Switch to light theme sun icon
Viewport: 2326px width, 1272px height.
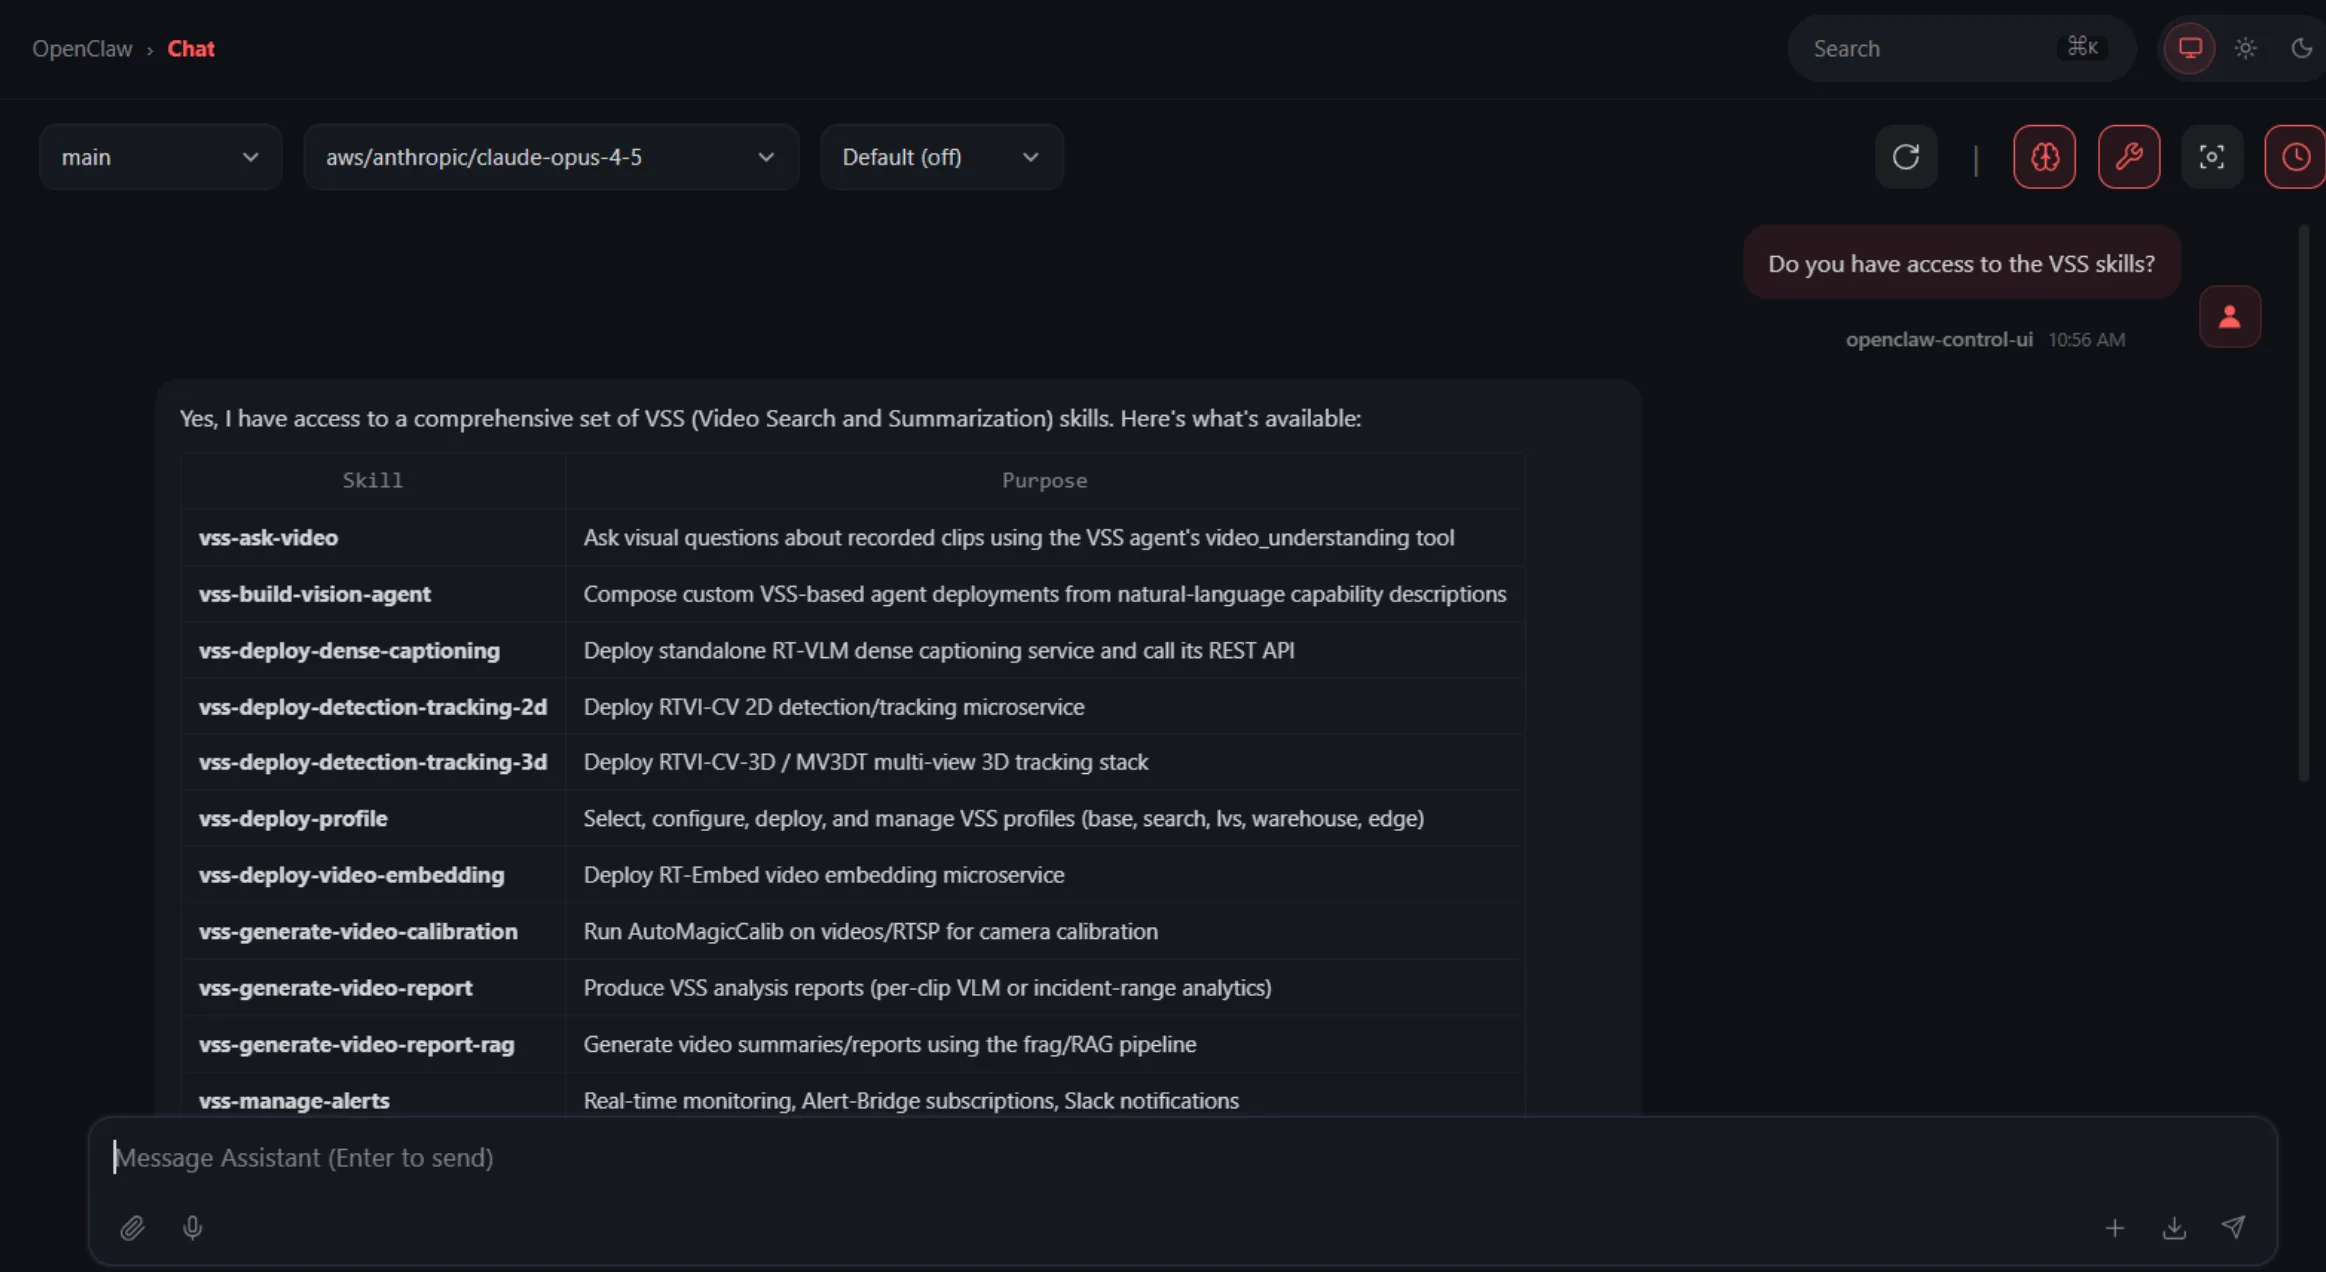point(2246,48)
